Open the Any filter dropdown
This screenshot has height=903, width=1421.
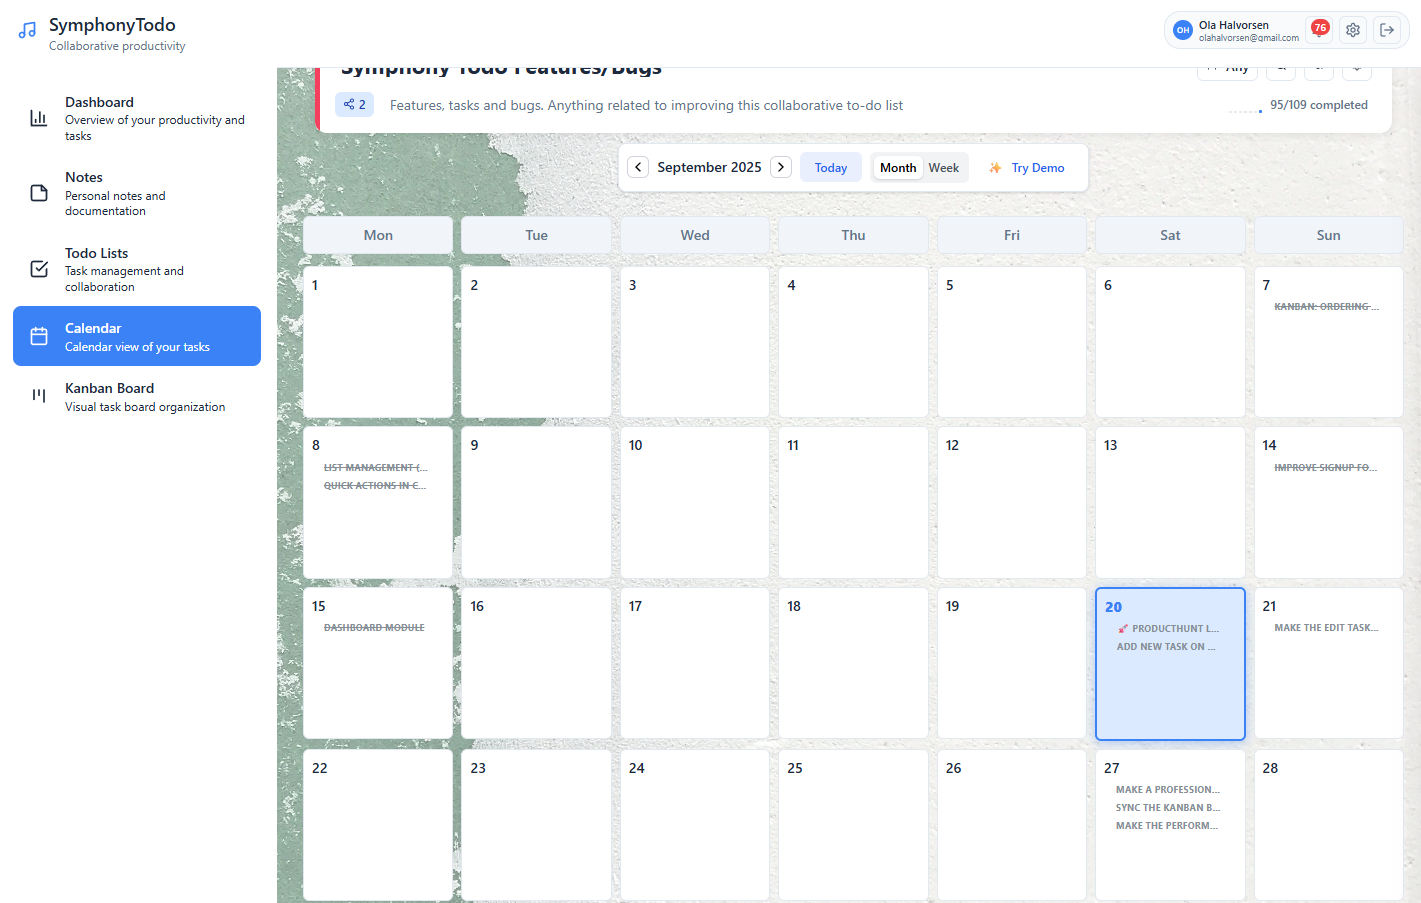1227,67
